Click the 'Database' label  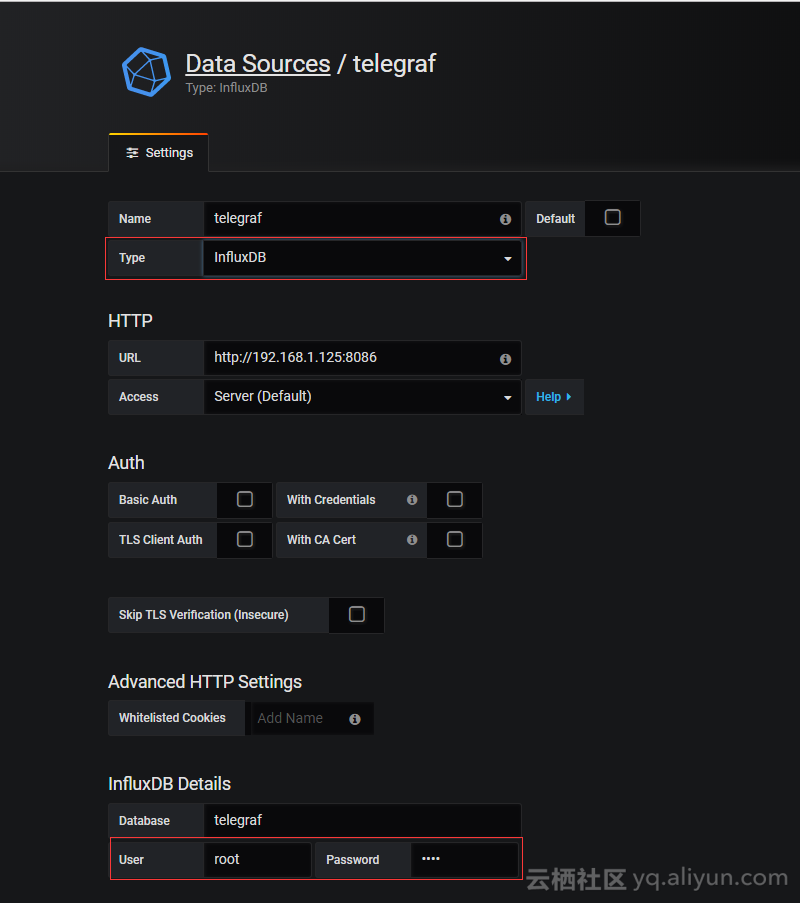click(144, 821)
